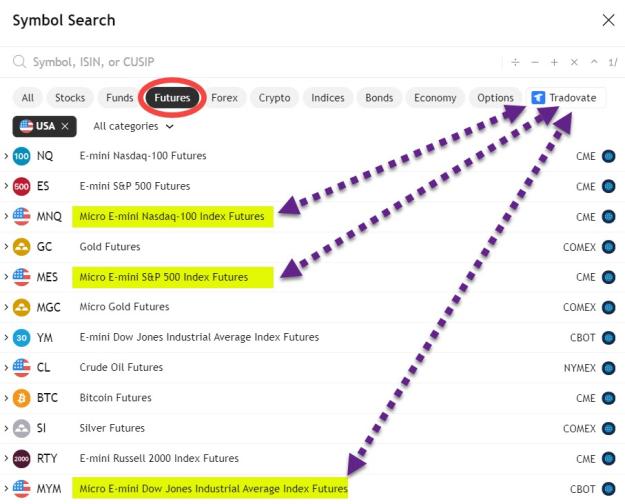Expand the NQ contracts row
625x504 pixels.
(6, 156)
